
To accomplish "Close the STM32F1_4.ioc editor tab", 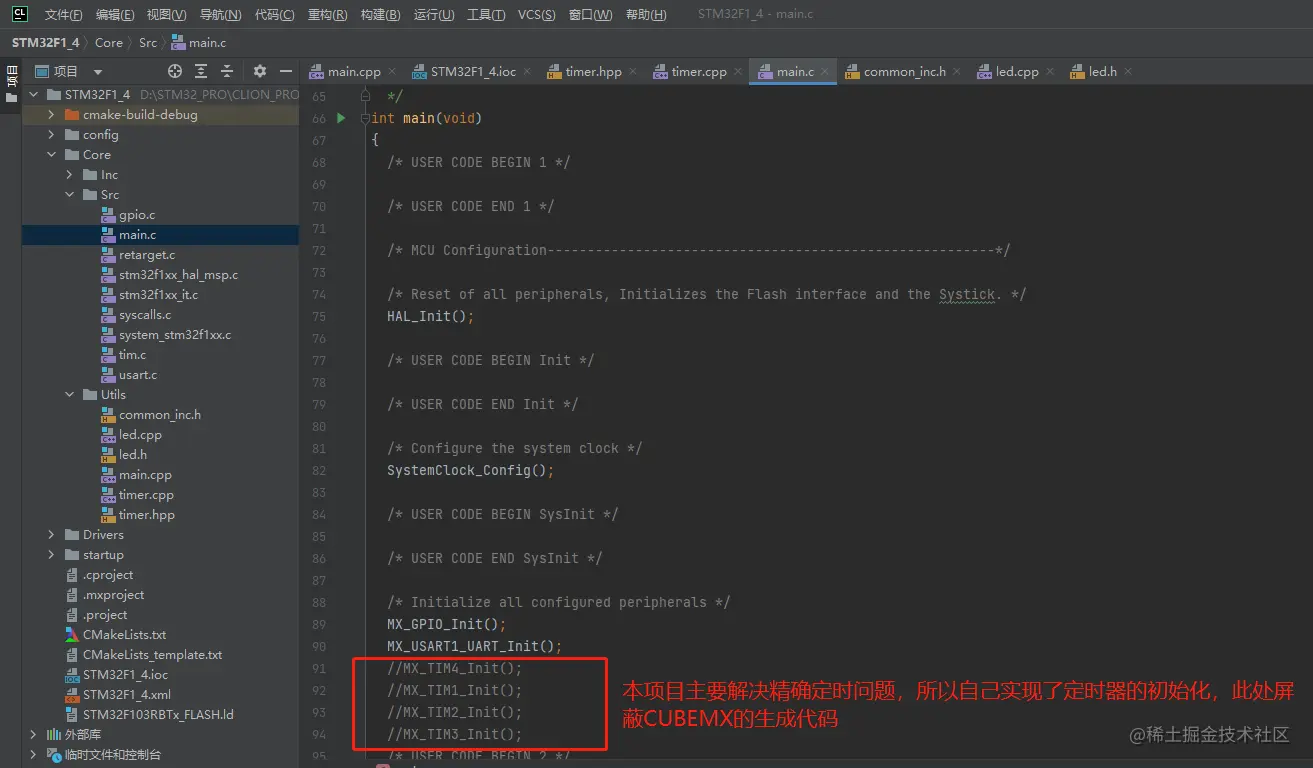I will tap(527, 72).
